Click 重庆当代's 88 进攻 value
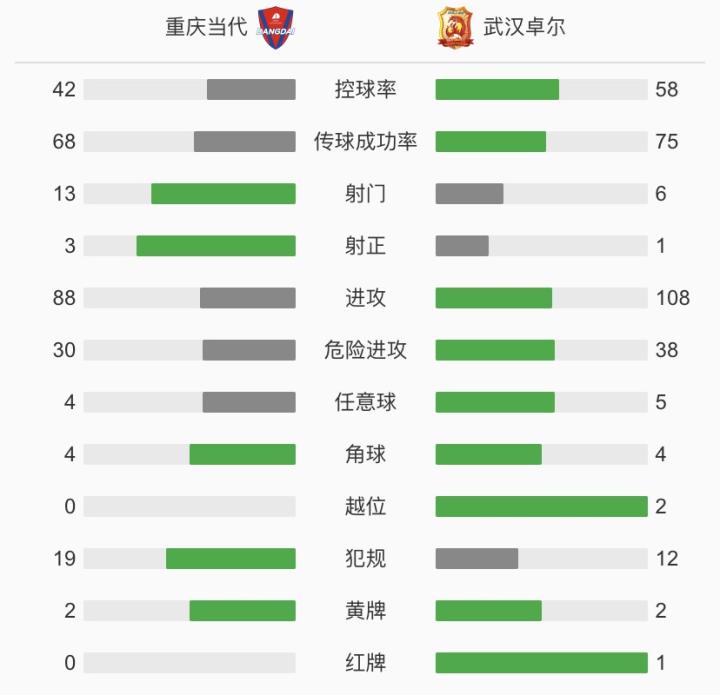 pyautogui.click(x=64, y=298)
